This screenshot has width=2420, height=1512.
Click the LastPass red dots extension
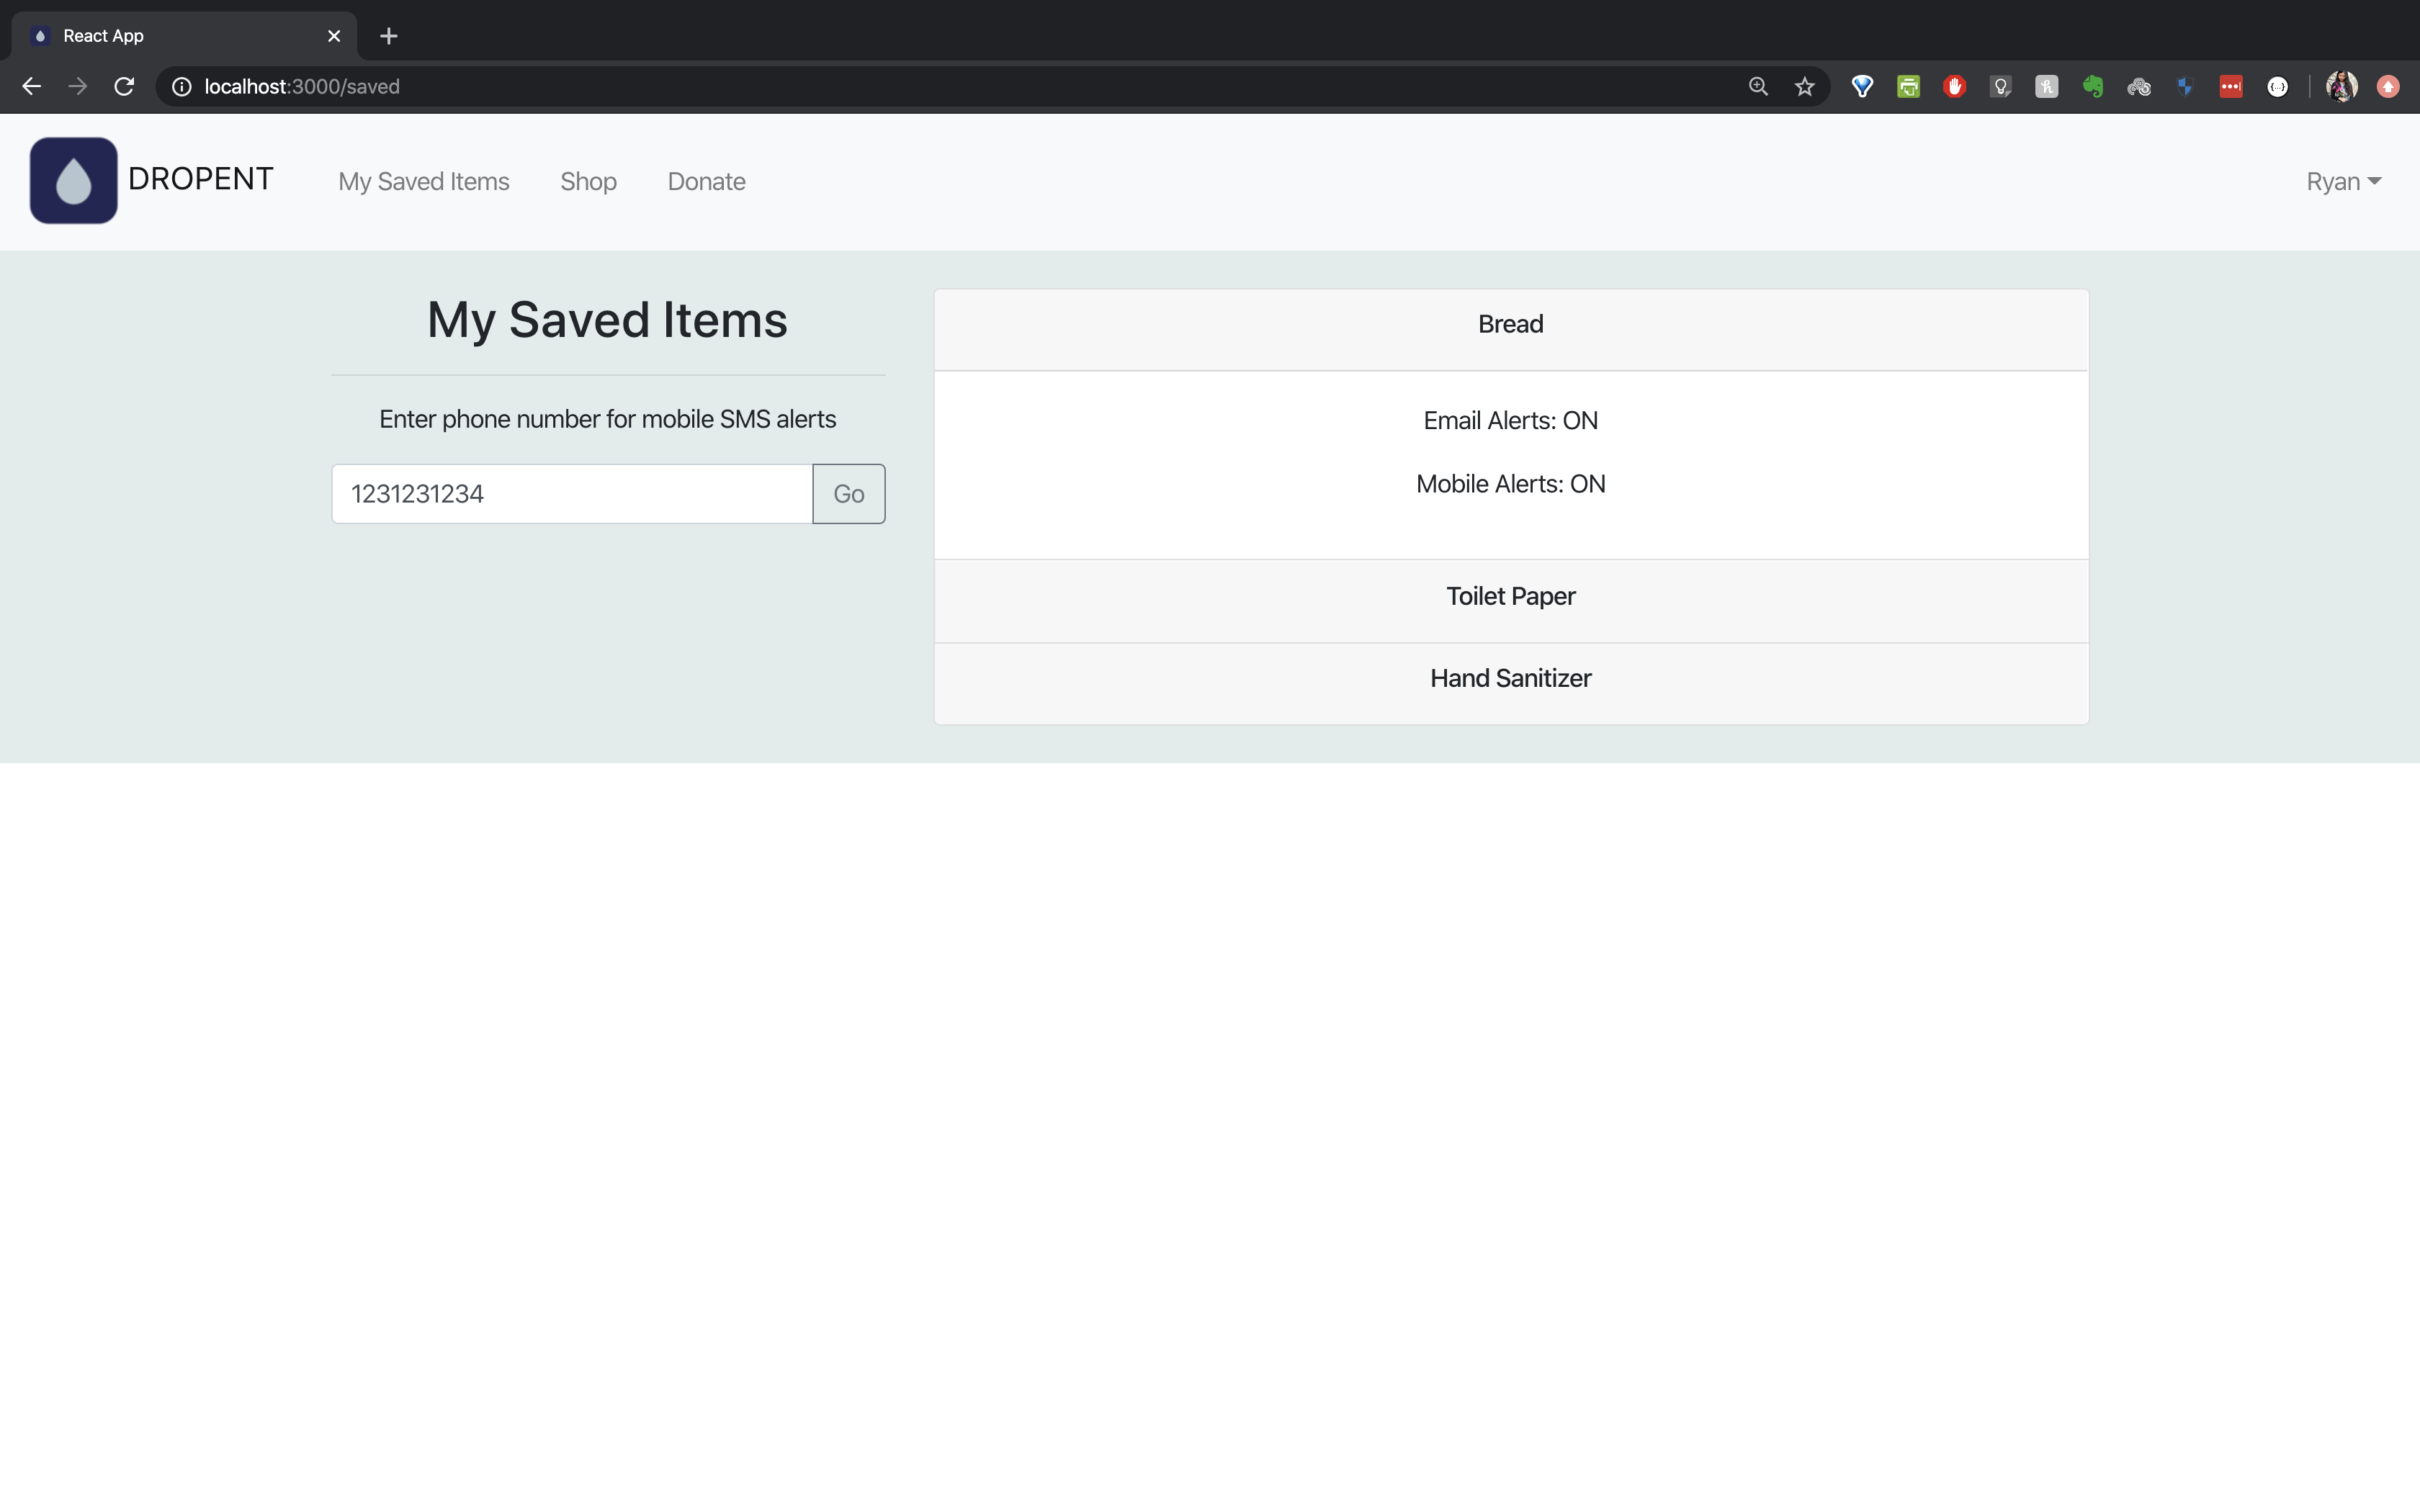pos(2230,87)
